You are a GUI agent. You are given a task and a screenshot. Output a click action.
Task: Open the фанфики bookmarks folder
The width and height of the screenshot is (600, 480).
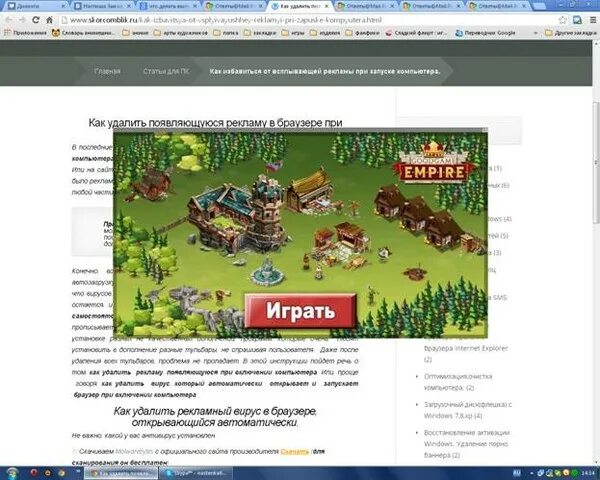tap(362, 33)
